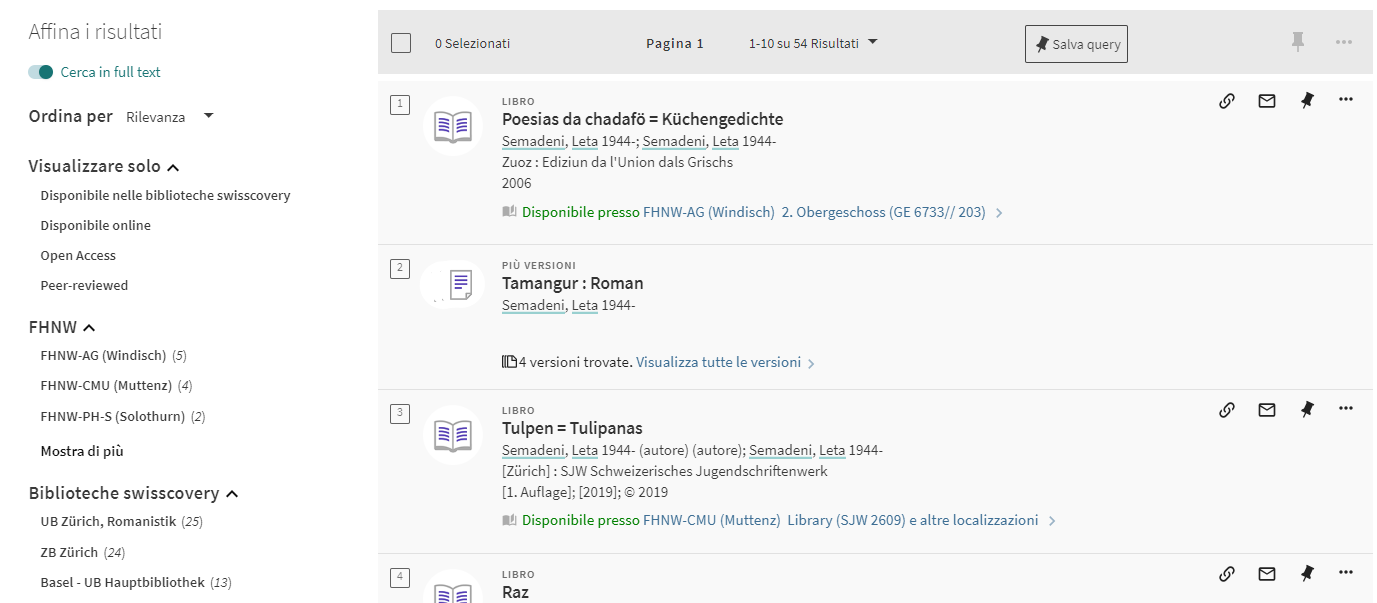Click the Salva query button
Viewport: 1377px width, 603px height.
[1076, 44]
